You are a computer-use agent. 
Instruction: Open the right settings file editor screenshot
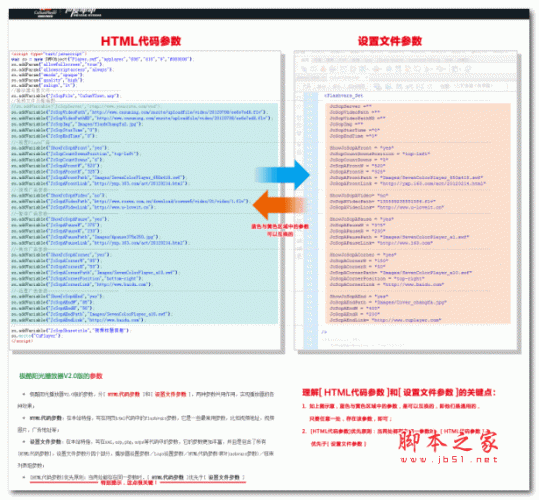tap(406, 200)
